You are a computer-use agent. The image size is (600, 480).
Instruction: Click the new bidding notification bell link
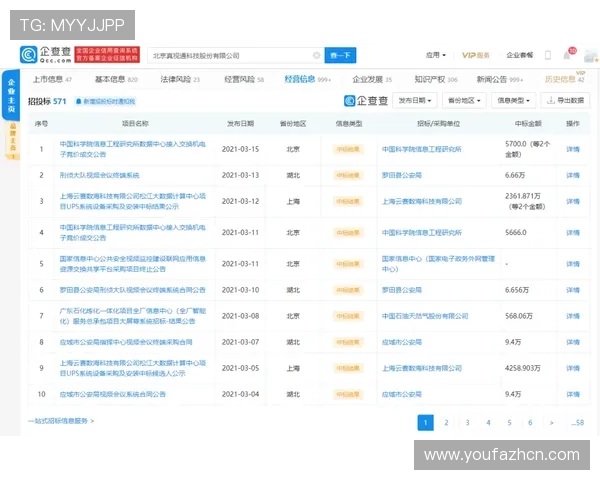point(105,101)
